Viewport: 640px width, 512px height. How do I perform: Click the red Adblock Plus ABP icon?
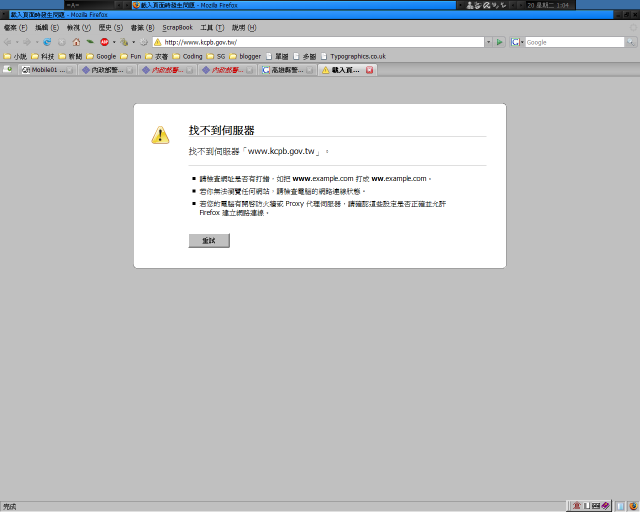(104, 42)
